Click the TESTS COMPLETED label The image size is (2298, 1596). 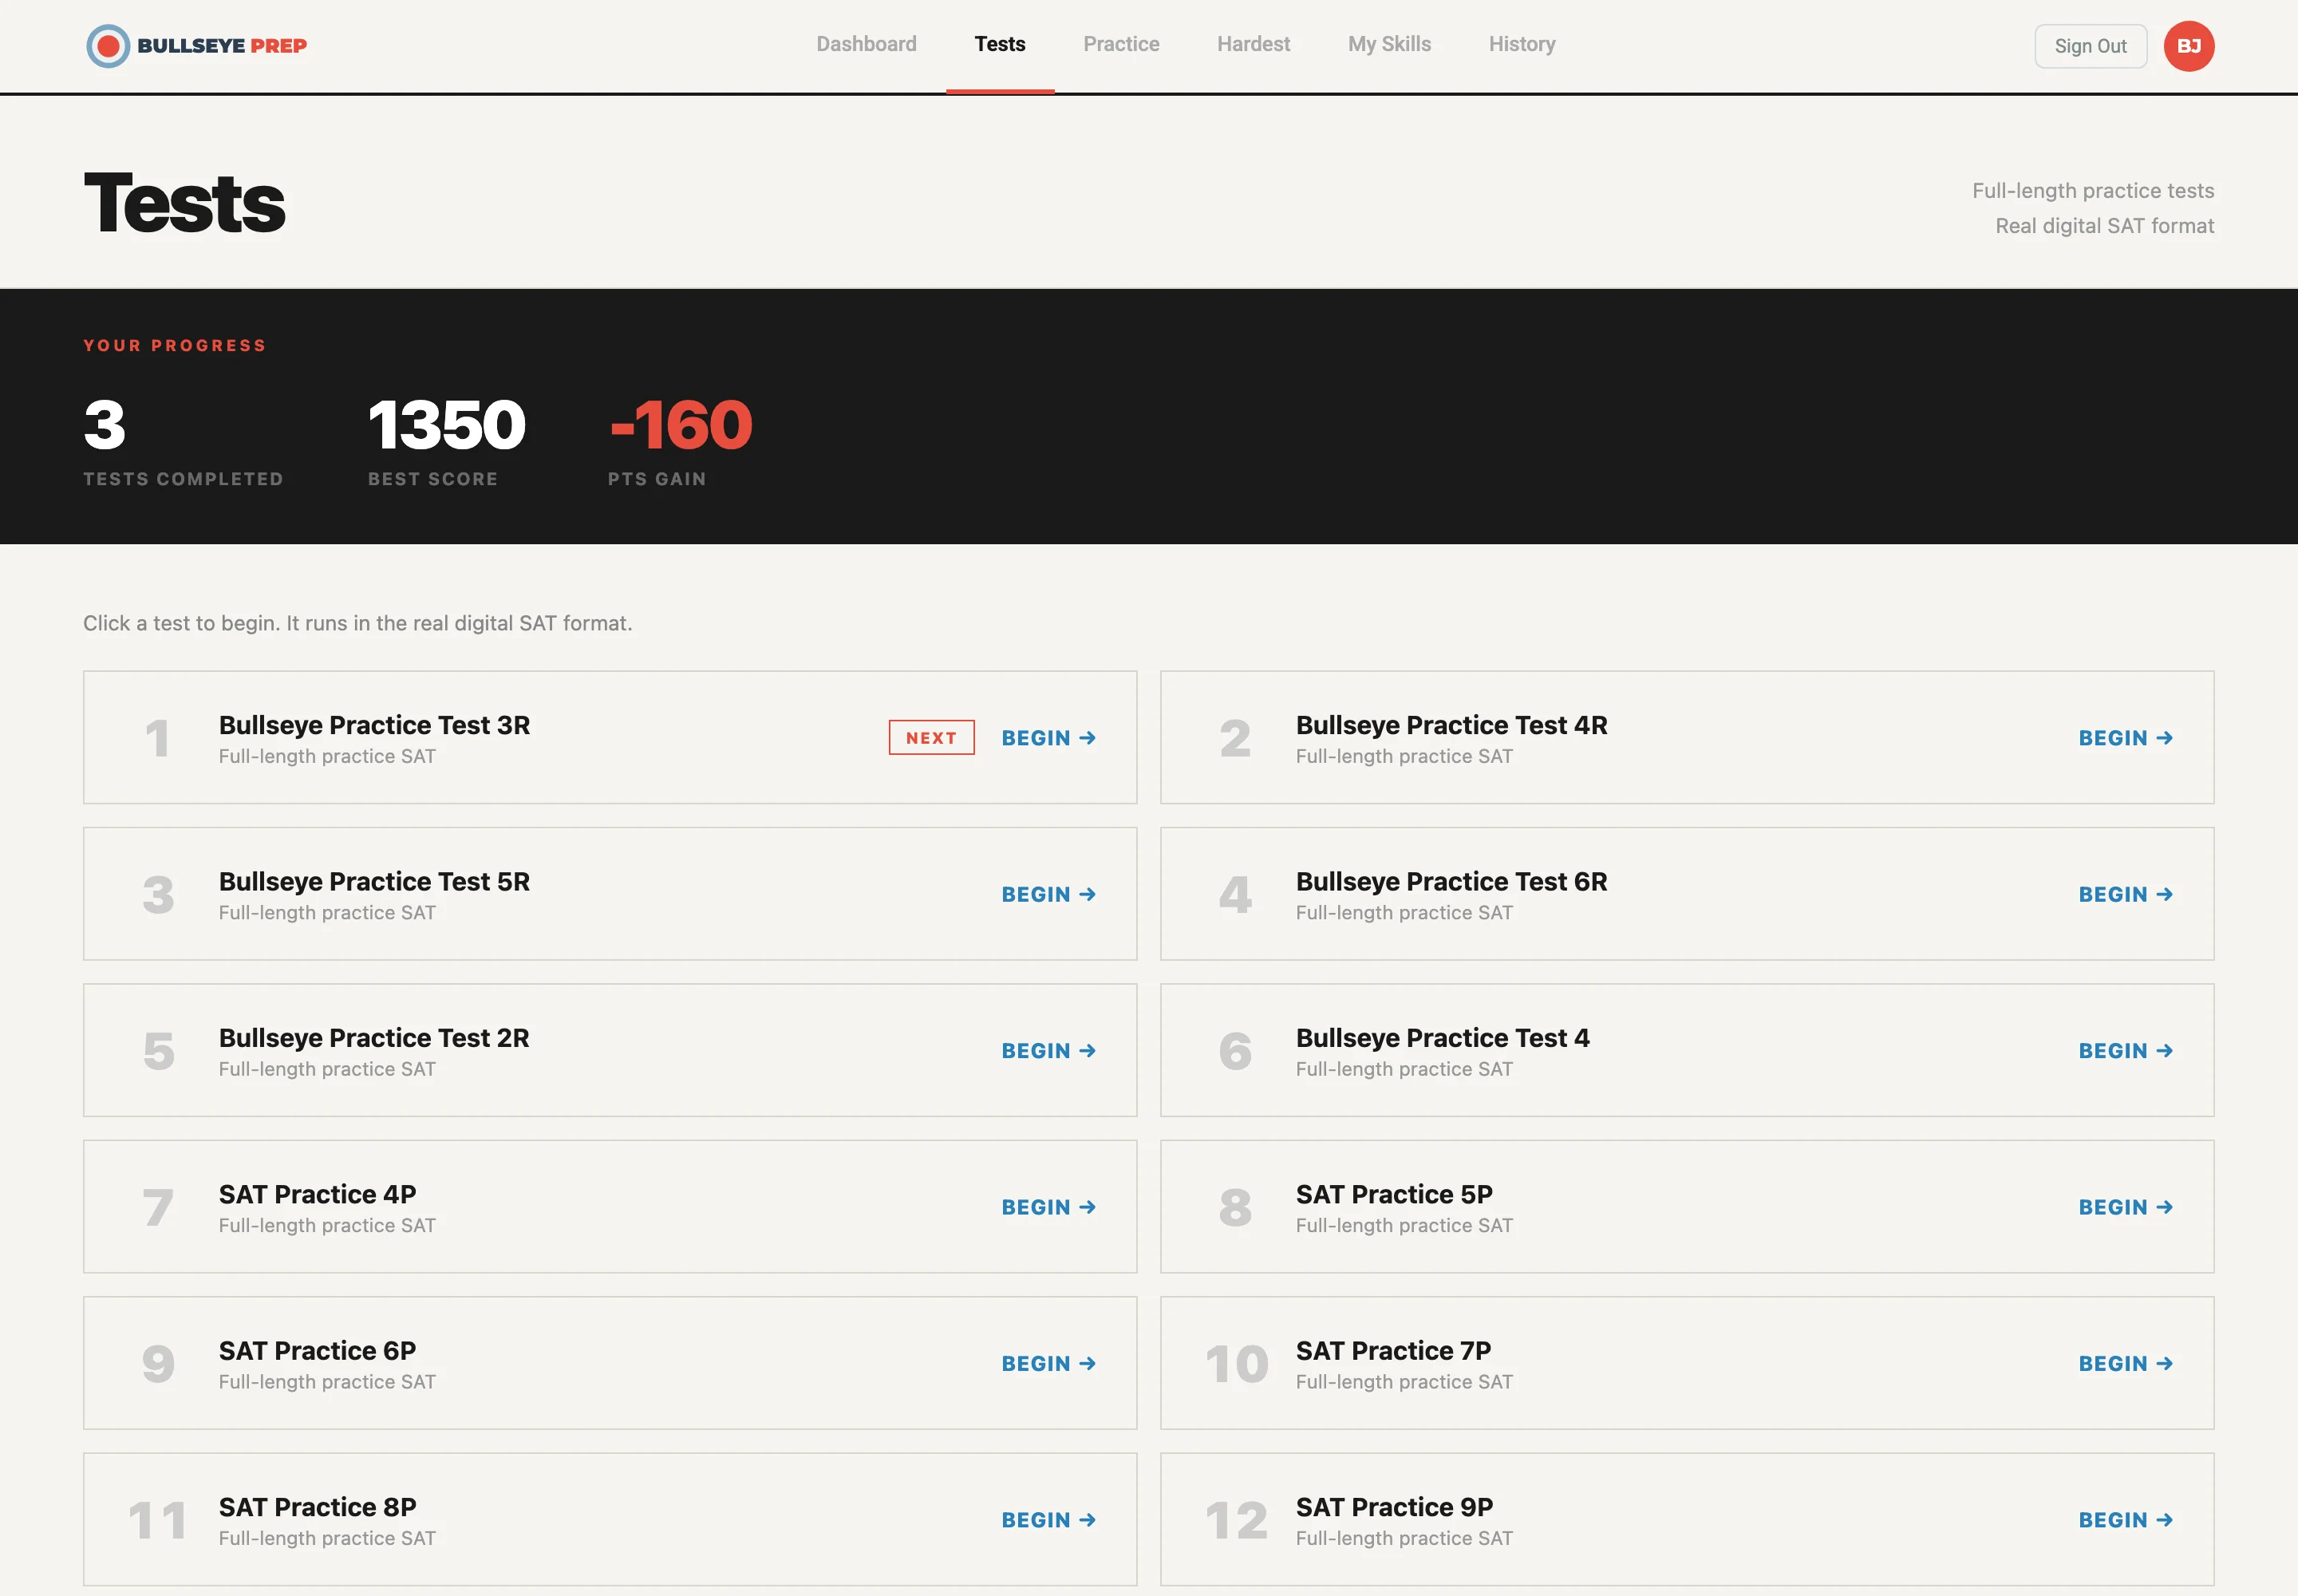pyautogui.click(x=183, y=479)
